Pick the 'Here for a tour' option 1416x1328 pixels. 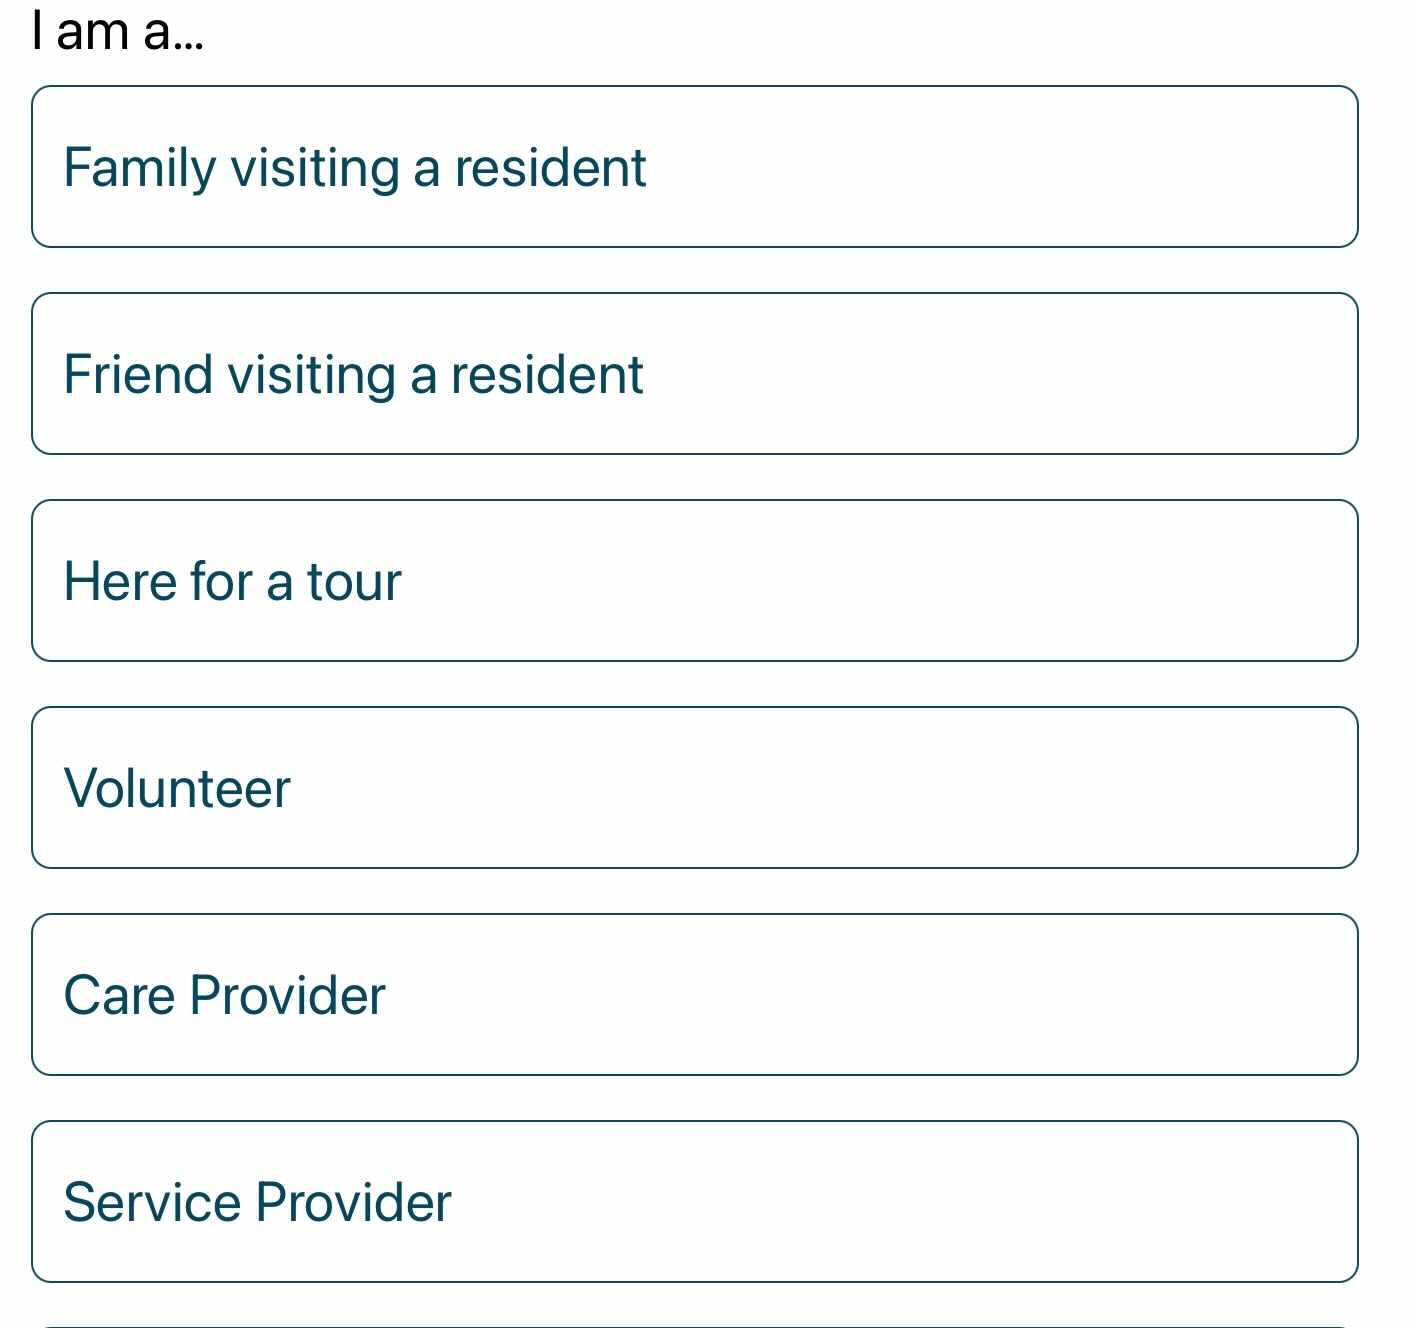[695, 580]
